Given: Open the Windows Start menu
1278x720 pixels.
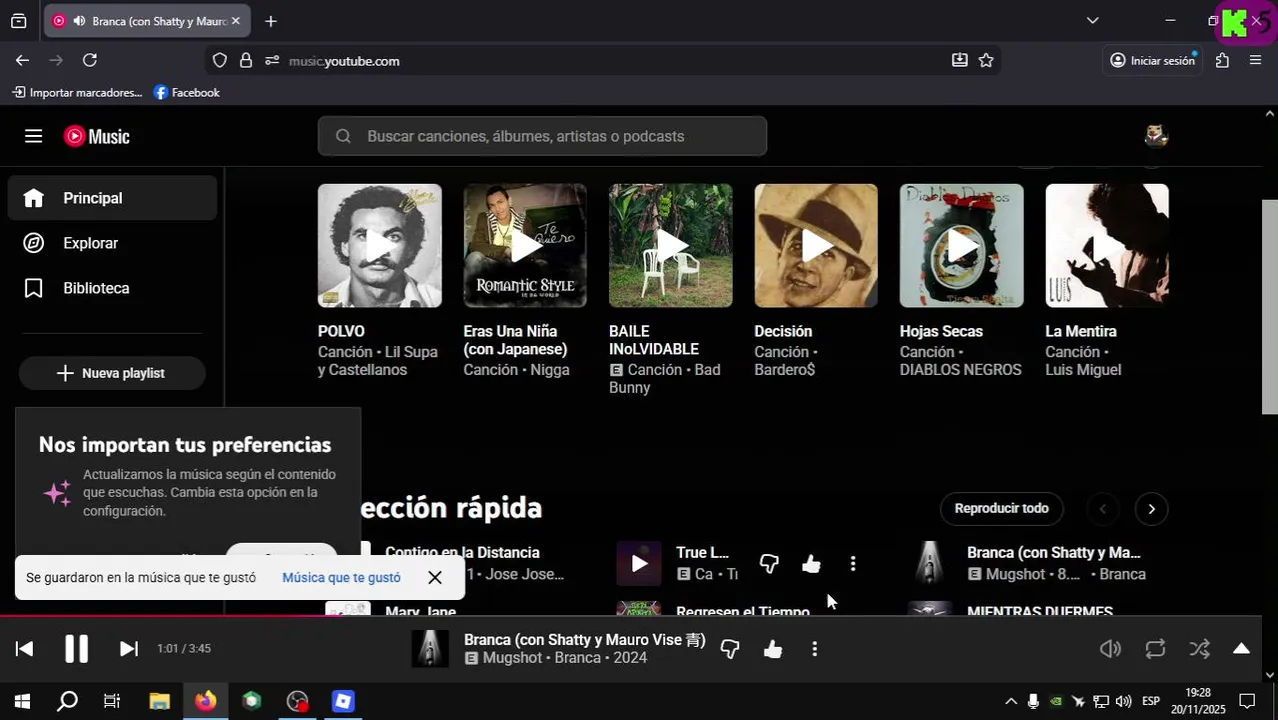Looking at the screenshot, I should pos(22,701).
